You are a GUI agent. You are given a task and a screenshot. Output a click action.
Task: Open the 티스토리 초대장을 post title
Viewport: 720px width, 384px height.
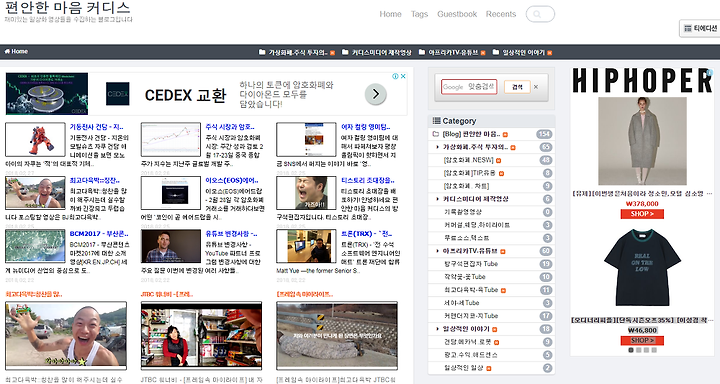368,181
